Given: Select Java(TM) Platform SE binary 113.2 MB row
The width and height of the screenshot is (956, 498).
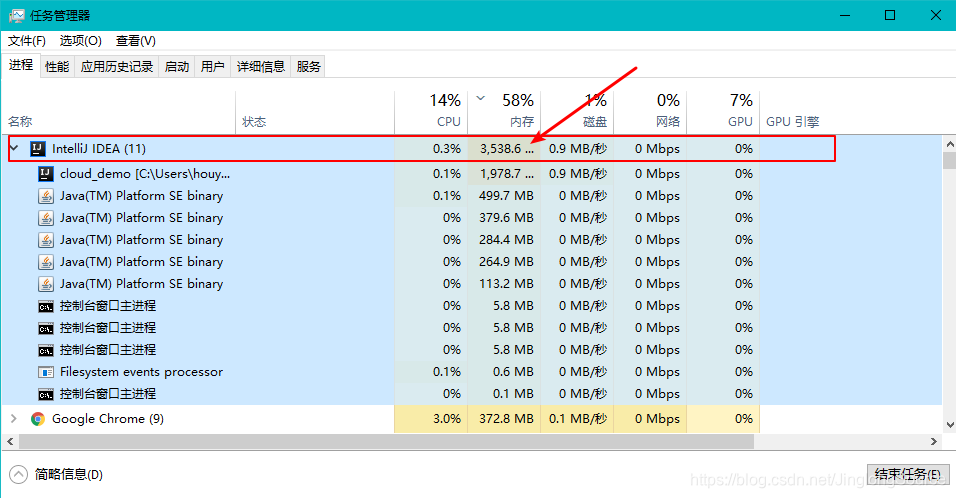Looking at the screenshot, I should tap(473, 283).
